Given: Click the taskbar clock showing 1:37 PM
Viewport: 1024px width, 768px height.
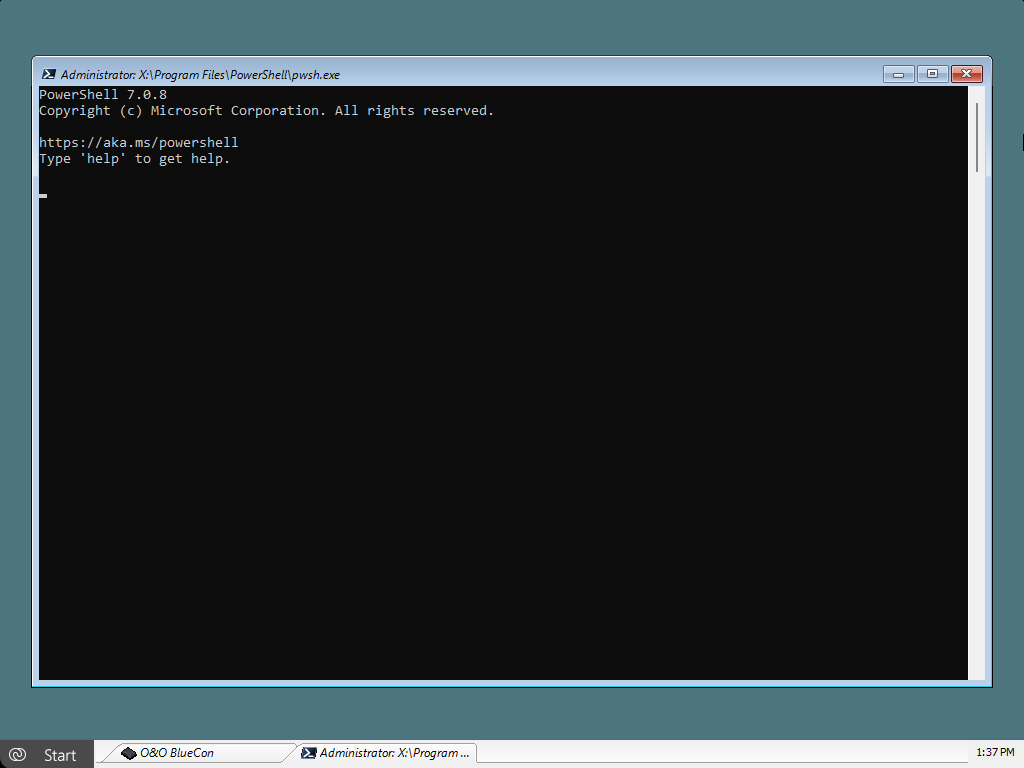Looking at the screenshot, I should coord(994,752).
